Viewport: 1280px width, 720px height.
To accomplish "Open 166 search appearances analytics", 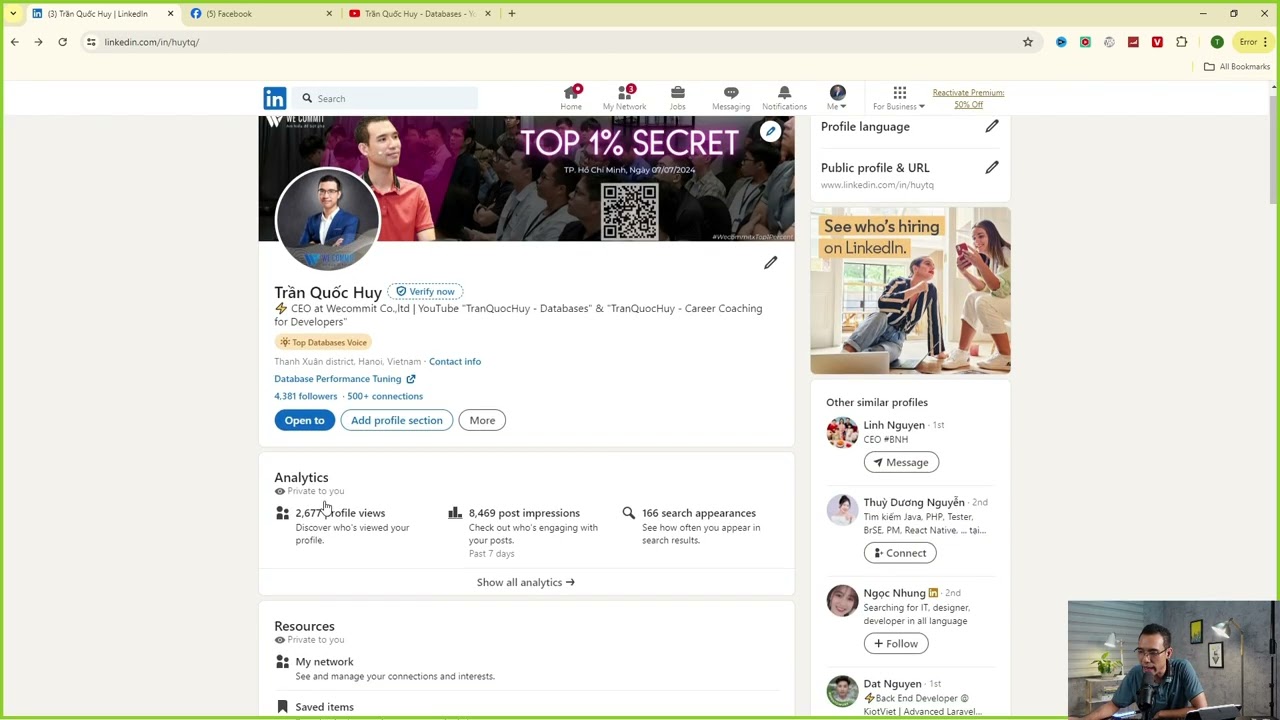I will (x=698, y=513).
